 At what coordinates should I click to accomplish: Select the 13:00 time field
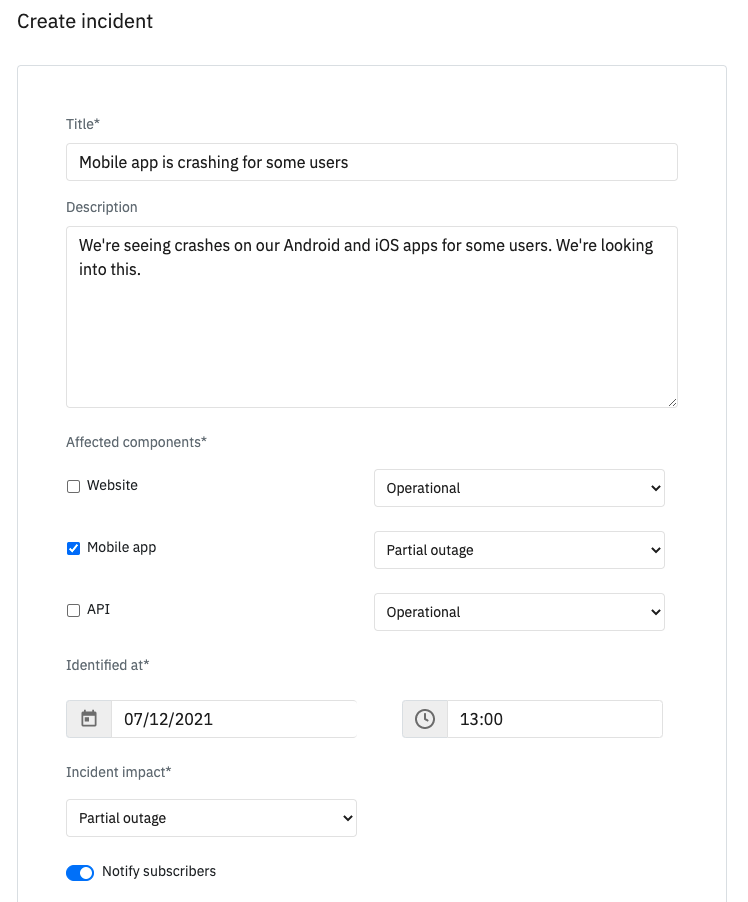553,719
